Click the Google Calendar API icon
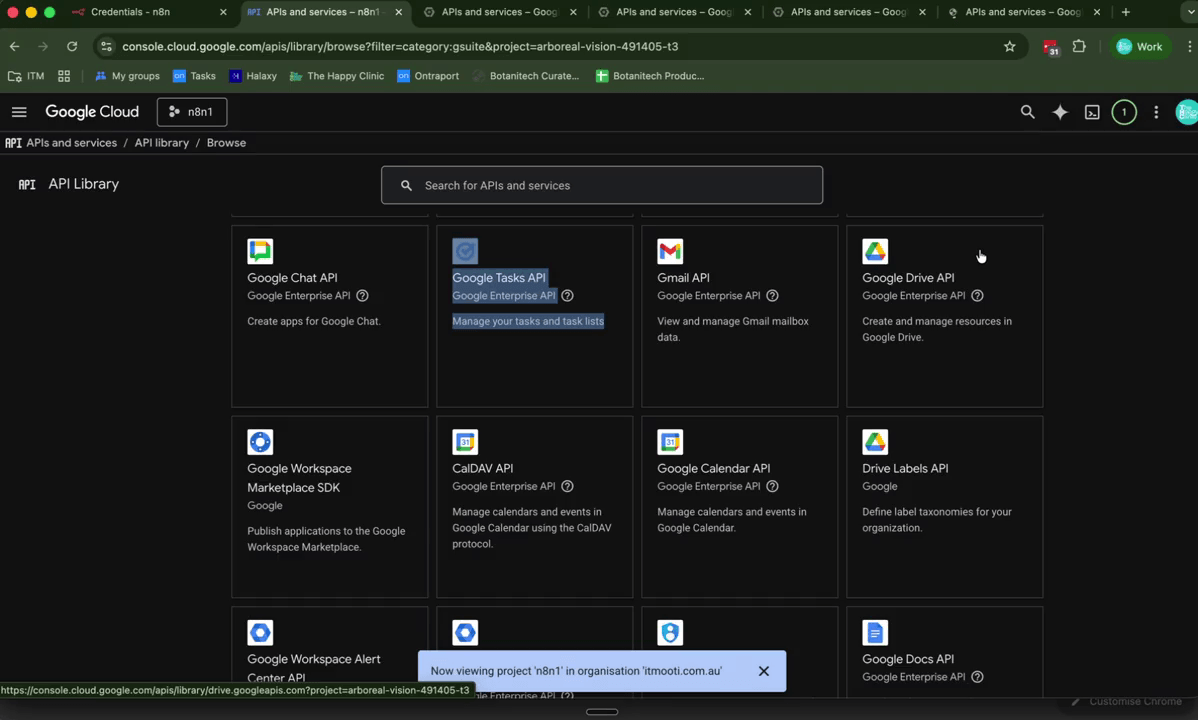 click(x=669, y=441)
